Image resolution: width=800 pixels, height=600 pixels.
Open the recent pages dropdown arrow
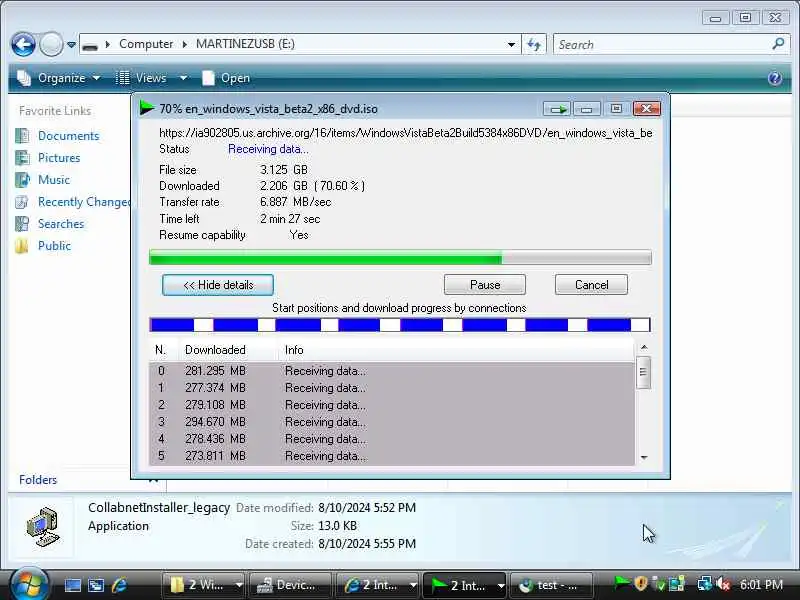tap(71, 45)
